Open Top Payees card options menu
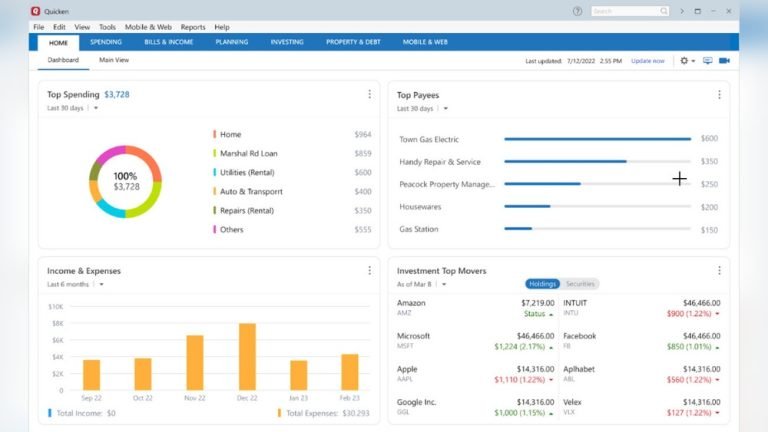Image resolution: width=768 pixels, height=432 pixels. 719,95
